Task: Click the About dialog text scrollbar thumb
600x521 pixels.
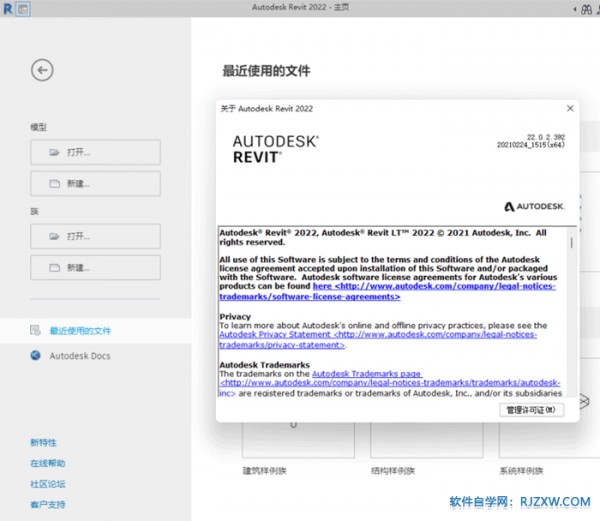Action: click(x=572, y=243)
